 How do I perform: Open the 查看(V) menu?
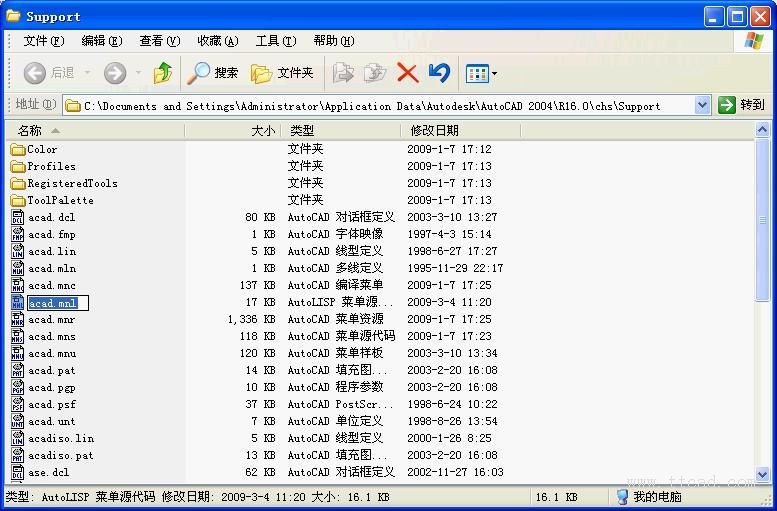click(160, 41)
